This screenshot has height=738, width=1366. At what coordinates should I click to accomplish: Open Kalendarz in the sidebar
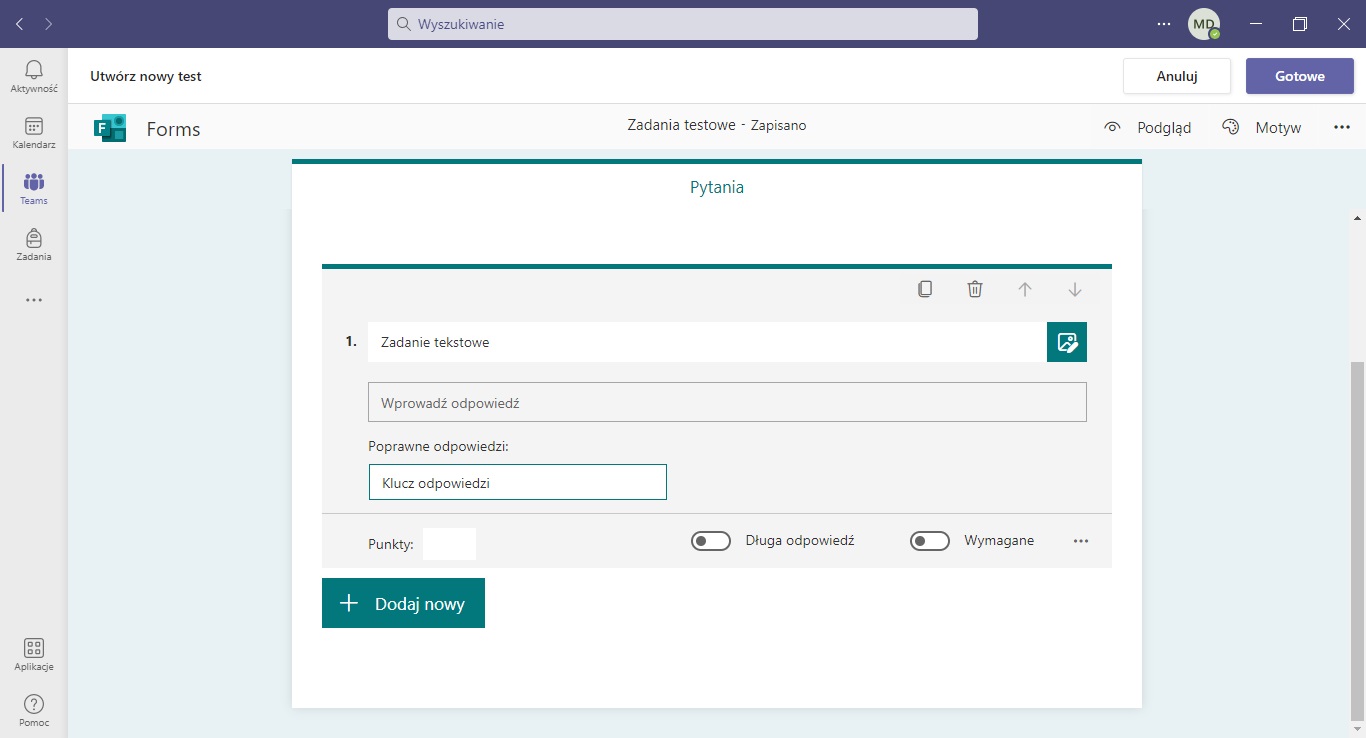[34, 132]
